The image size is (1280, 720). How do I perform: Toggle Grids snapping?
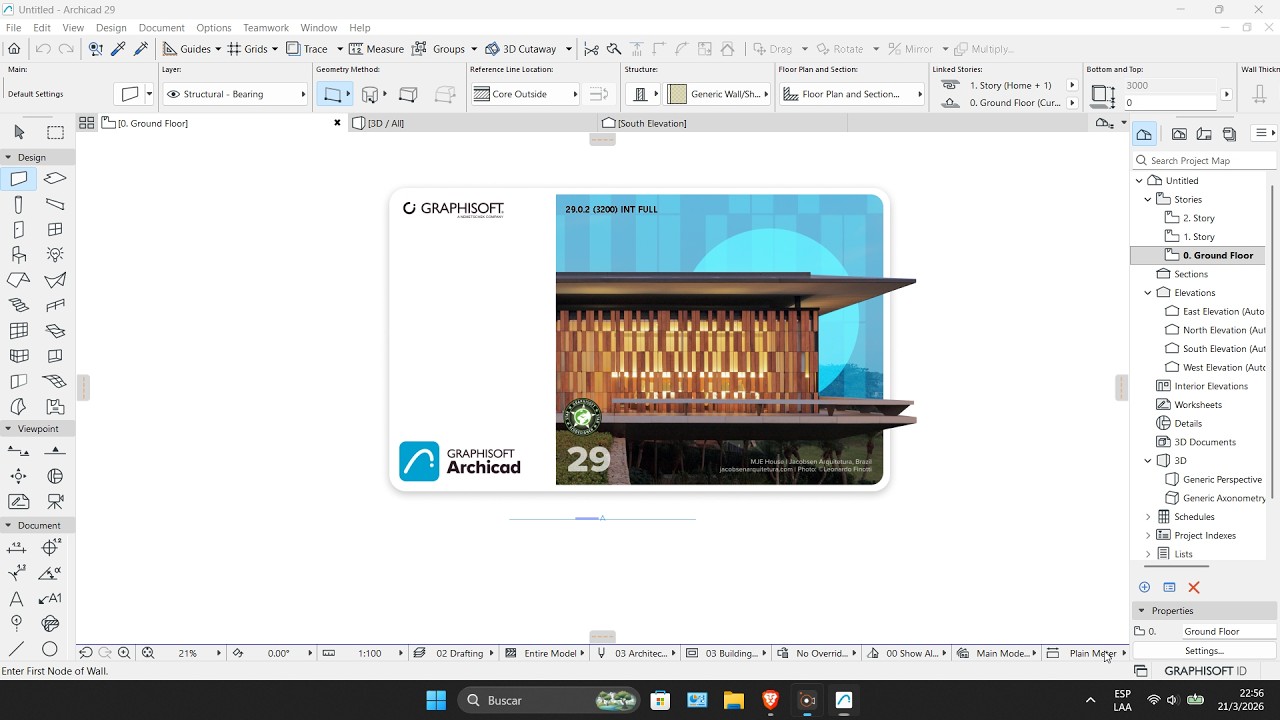[x=247, y=48]
